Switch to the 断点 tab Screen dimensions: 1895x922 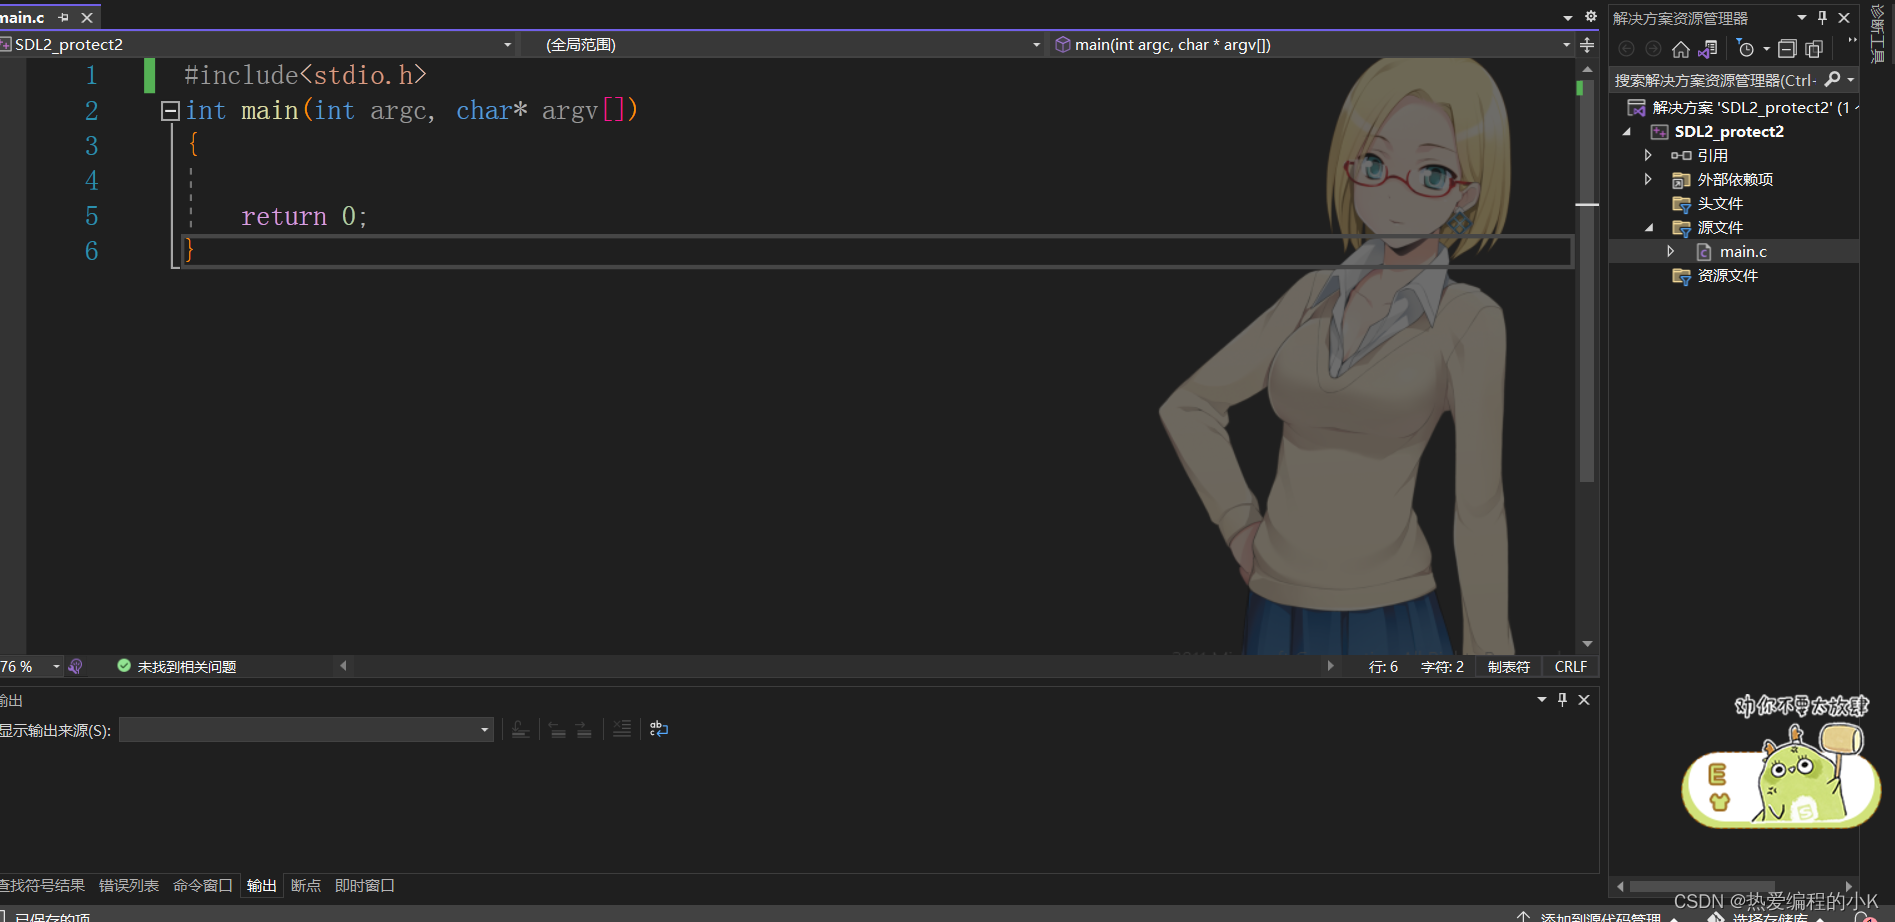click(305, 886)
